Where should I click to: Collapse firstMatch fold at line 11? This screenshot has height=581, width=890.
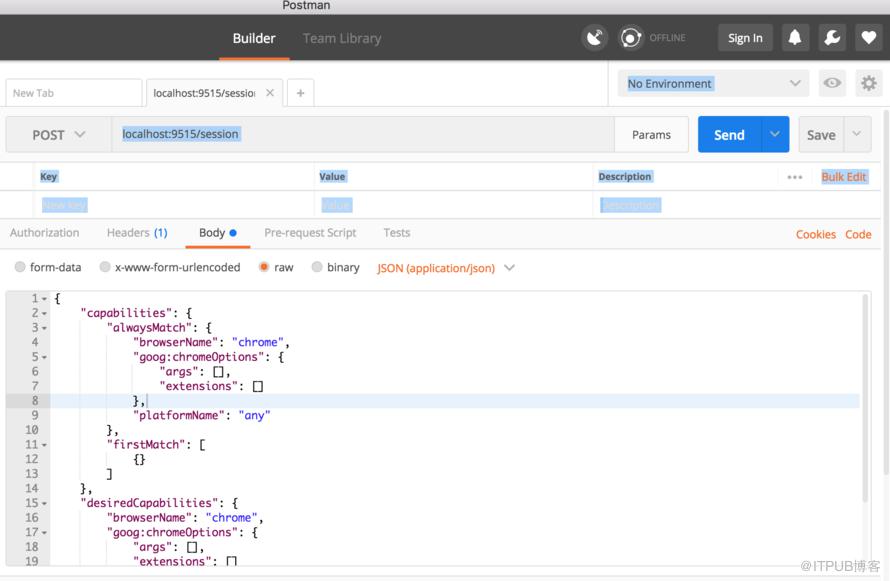point(44,445)
